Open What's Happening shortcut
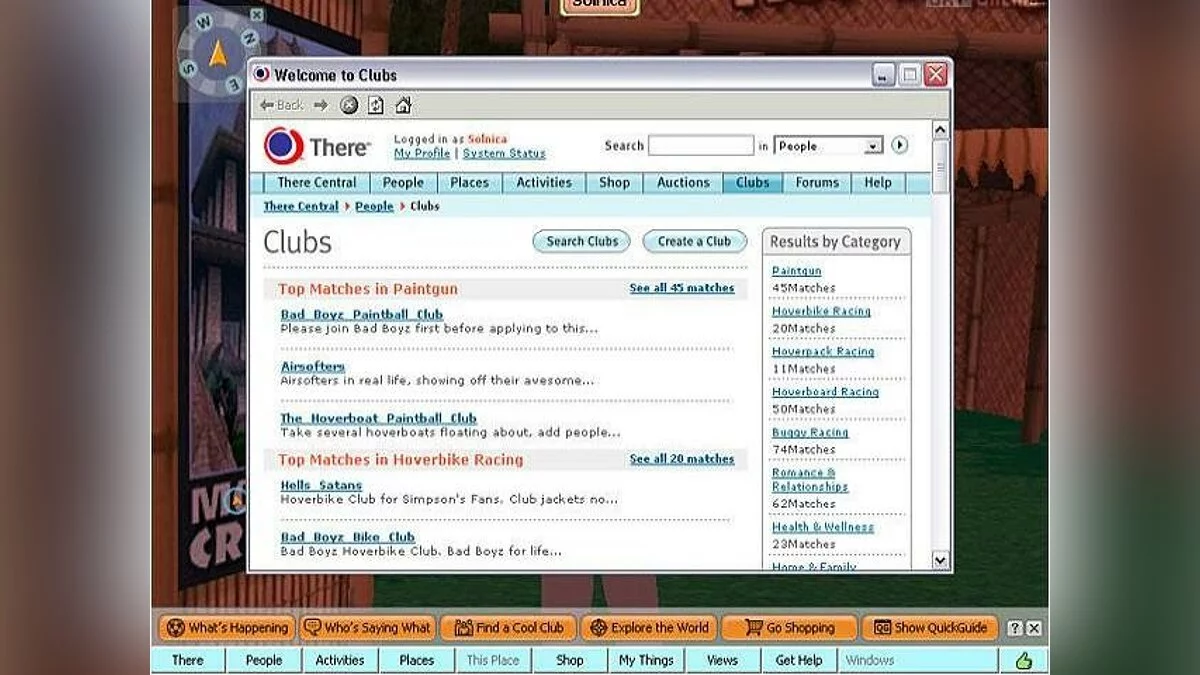This screenshot has width=1200, height=675. (227, 628)
